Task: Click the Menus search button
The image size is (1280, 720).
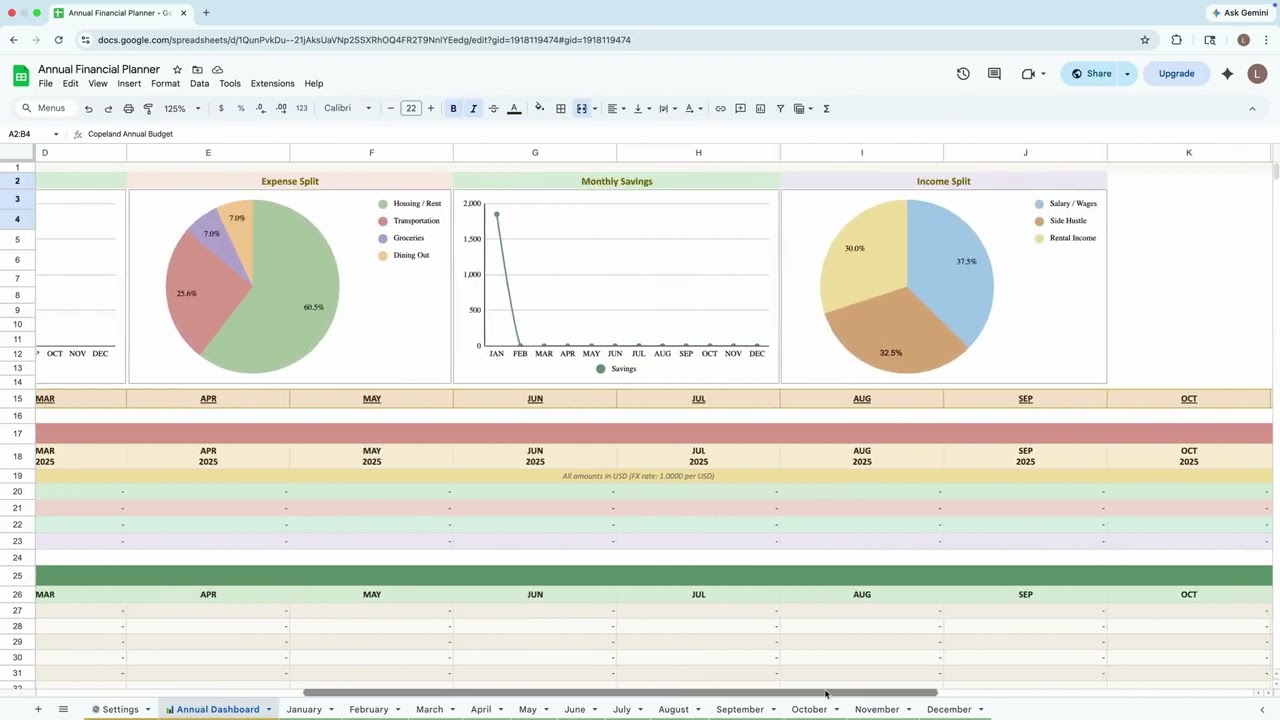Action: coord(44,109)
